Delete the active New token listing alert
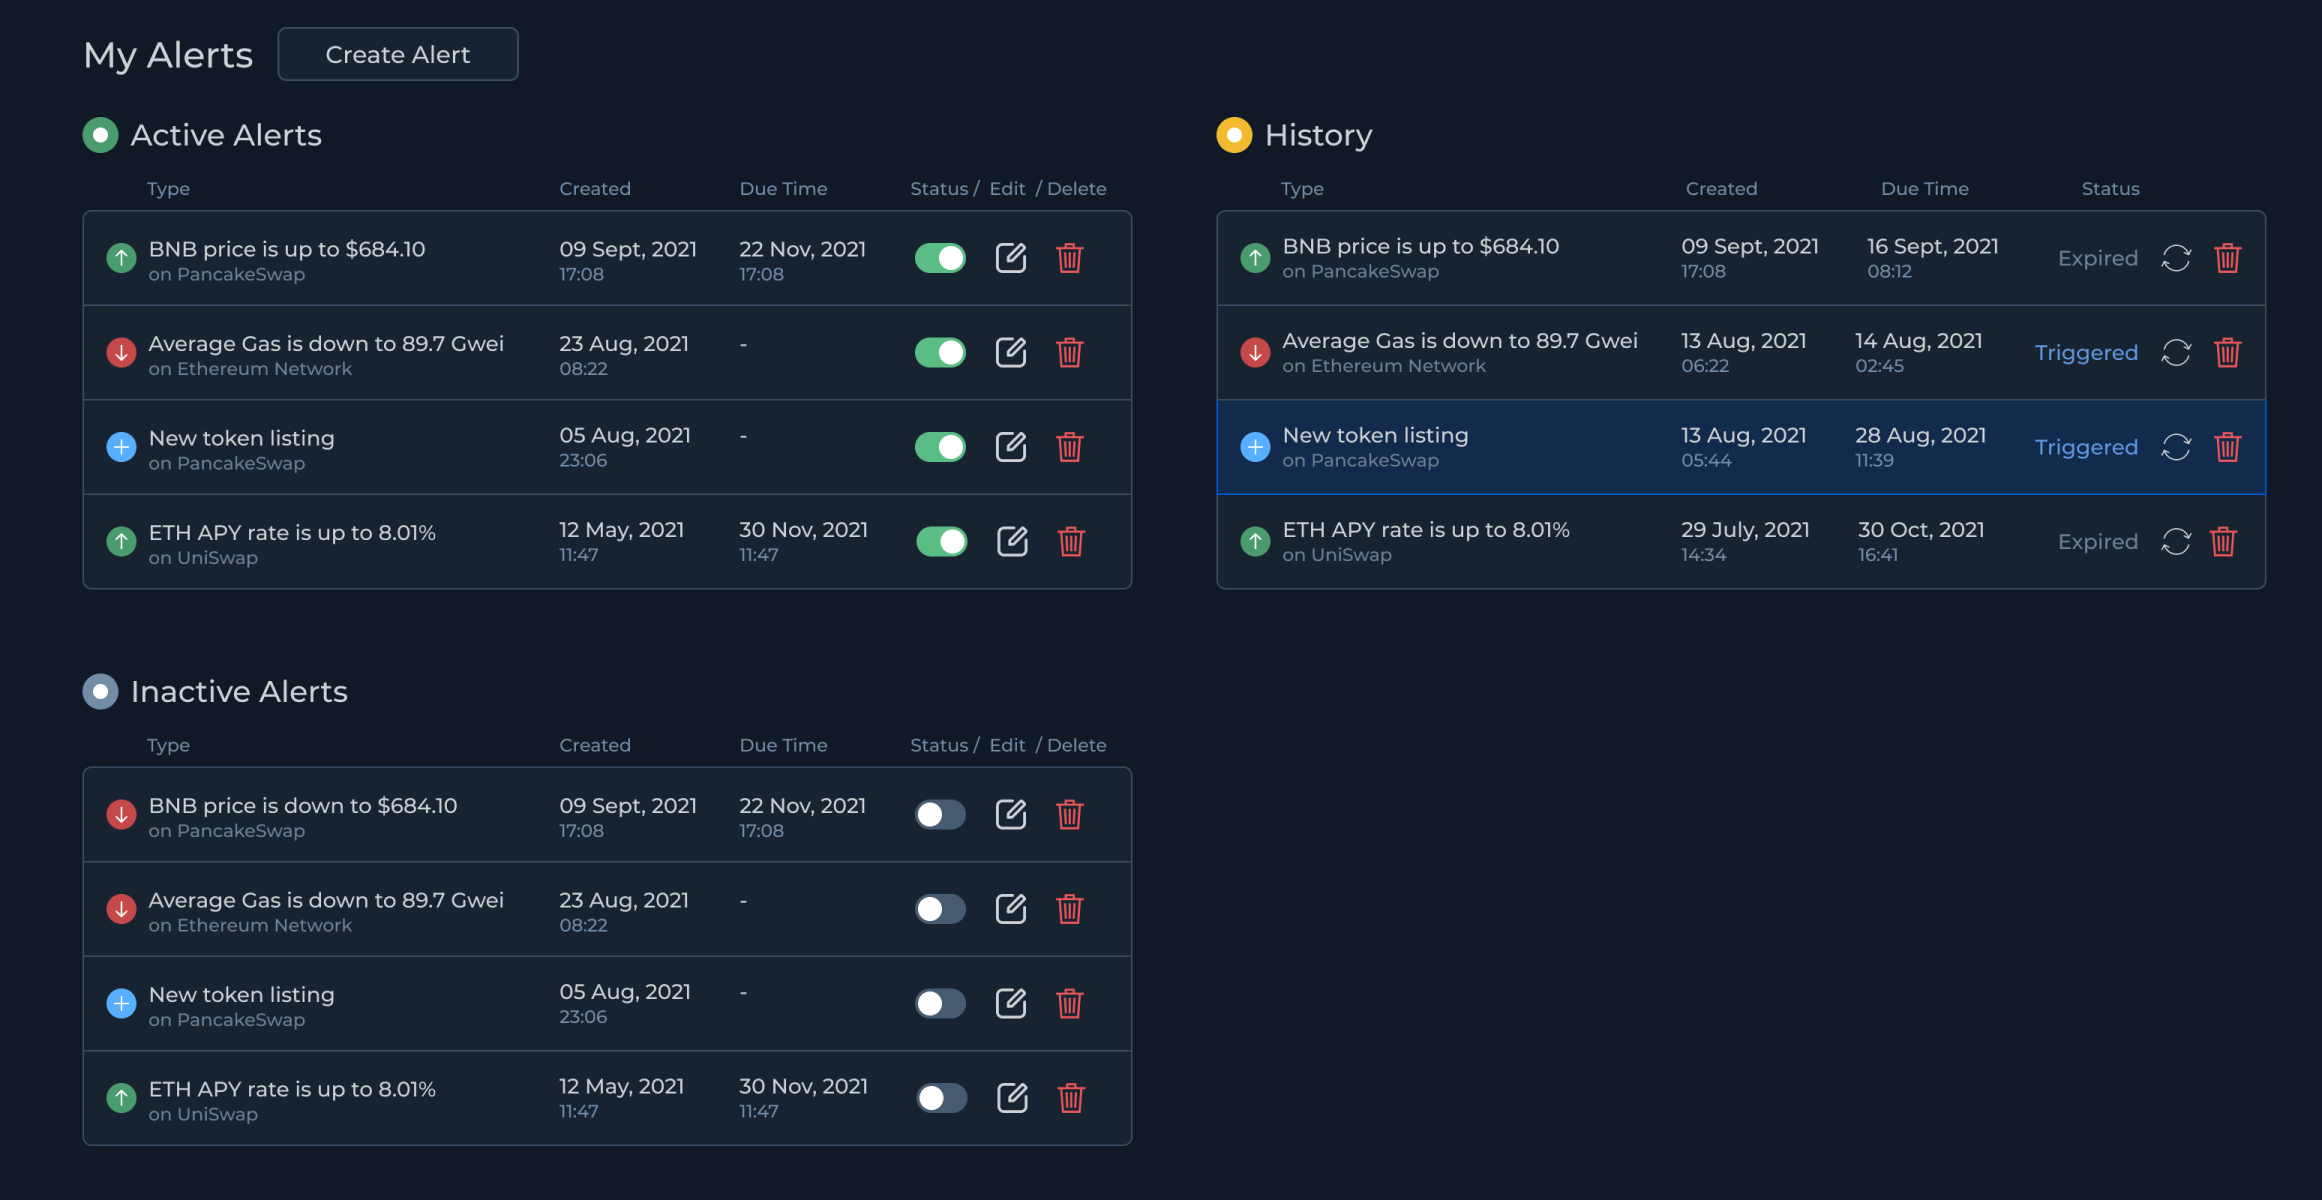The width and height of the screenshot is (2322, 1200). coord(1070,447)
